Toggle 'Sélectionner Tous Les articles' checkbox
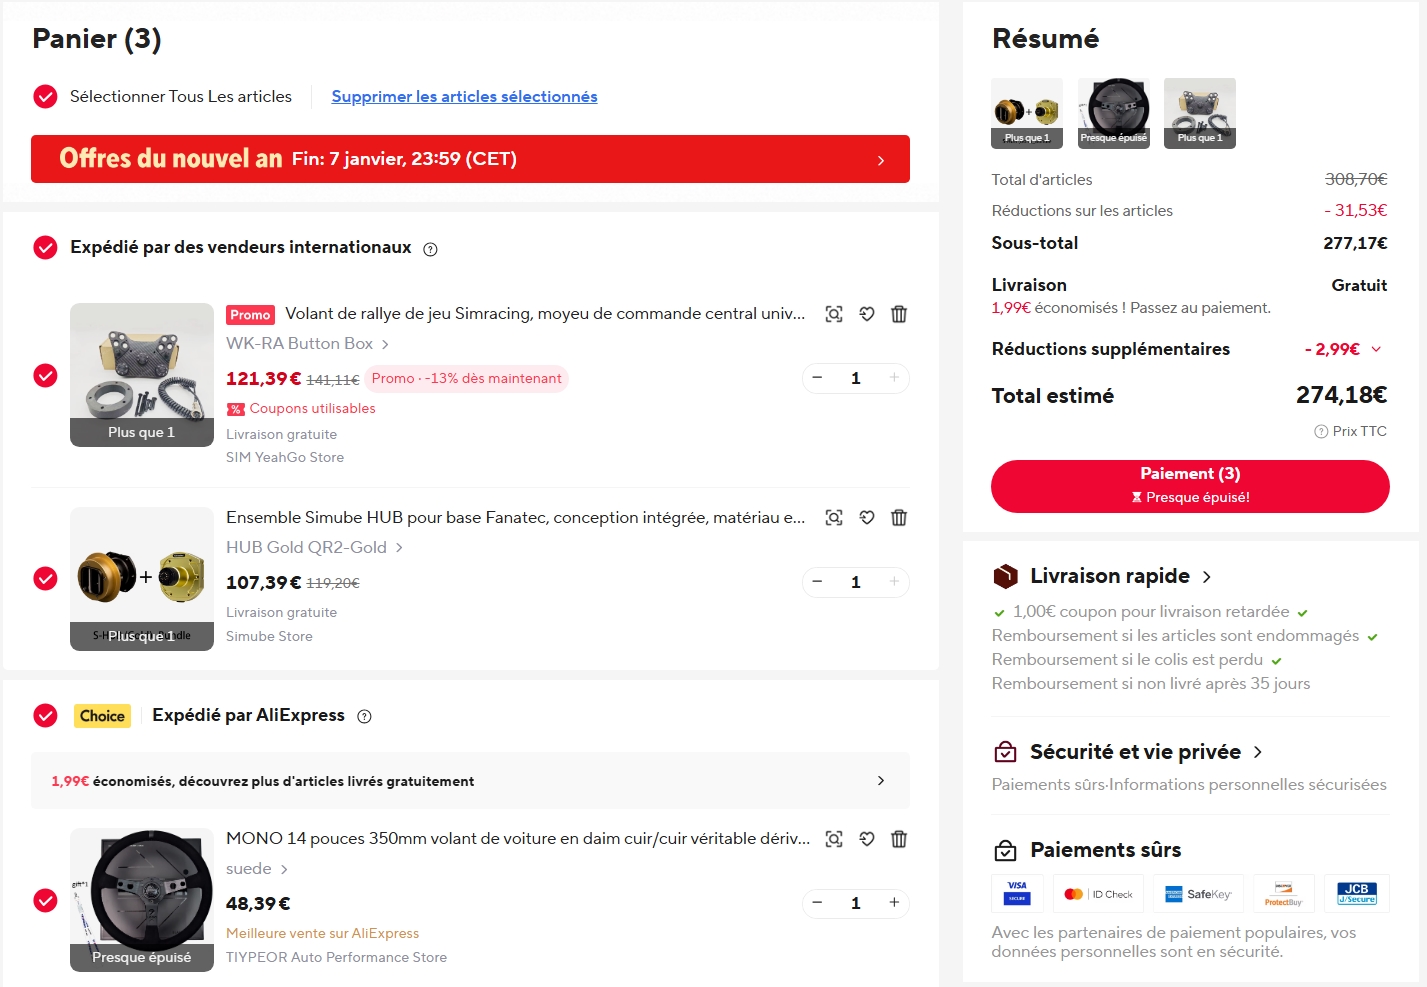Viewport: 1427px width, 987px height. point(46,97)
